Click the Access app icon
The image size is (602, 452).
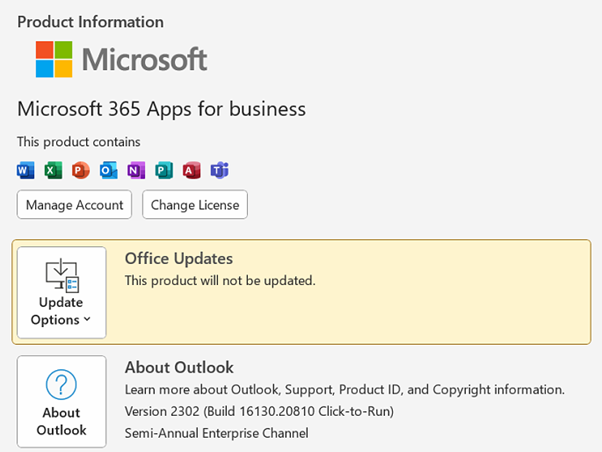tap(192, 170)
